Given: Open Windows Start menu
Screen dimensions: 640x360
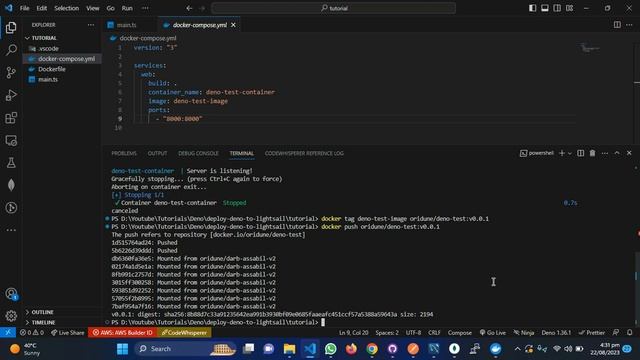Looking at the screenshot, I should tap(122, 349).
